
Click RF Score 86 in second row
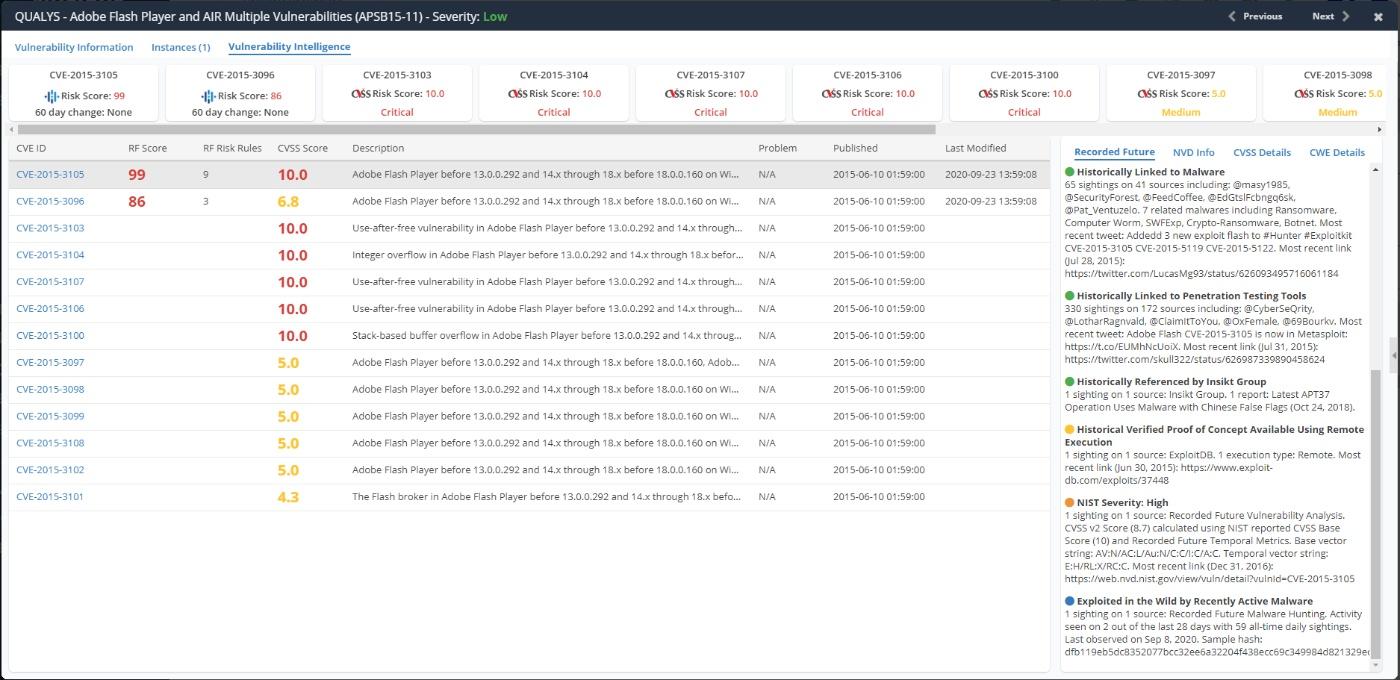pyautogui.click(x=137, y=202)
